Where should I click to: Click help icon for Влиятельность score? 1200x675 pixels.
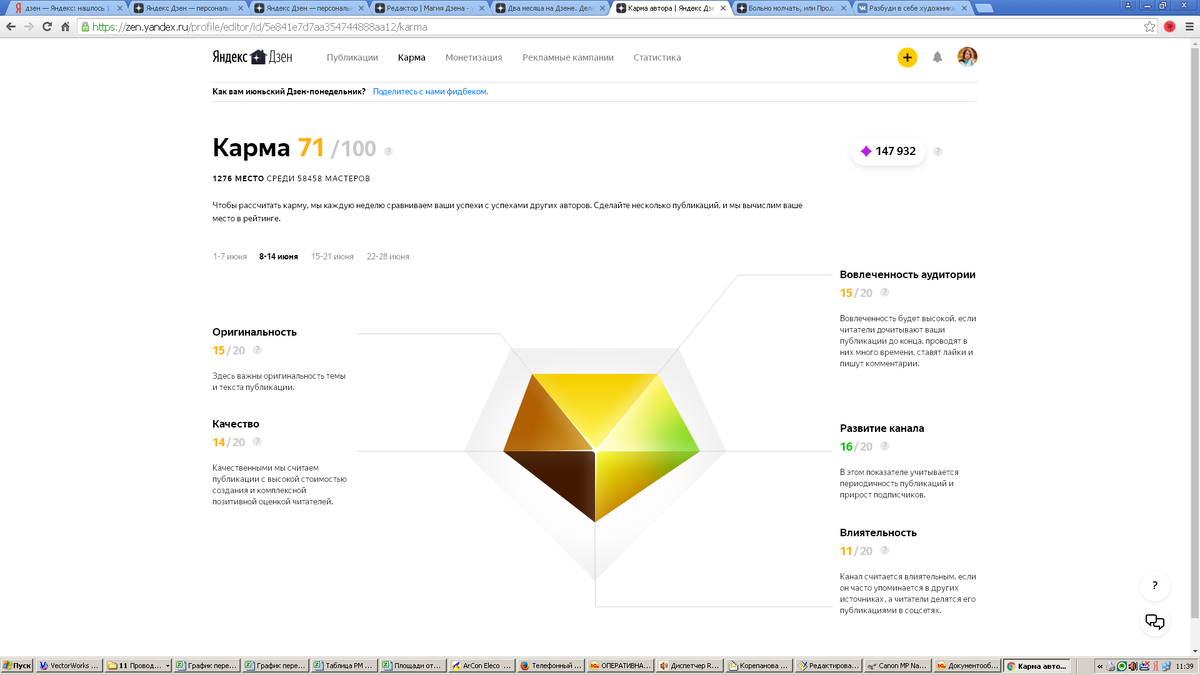884,550
